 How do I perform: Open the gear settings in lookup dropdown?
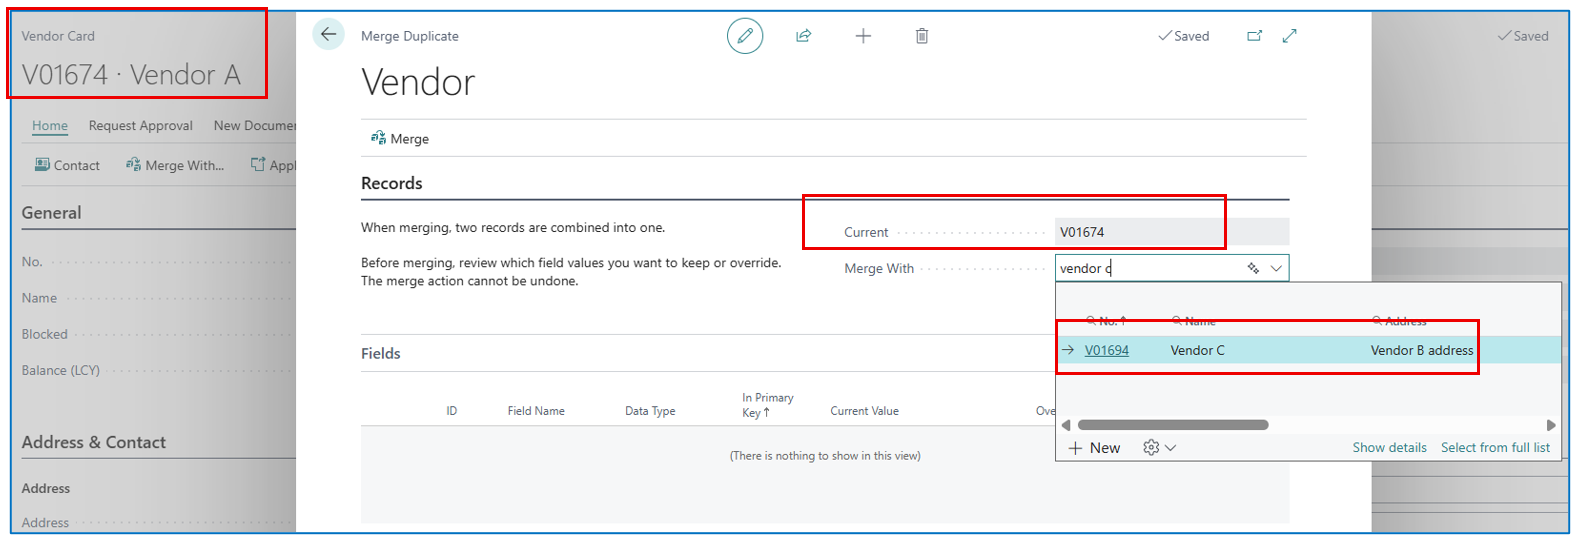click(1158, 448)
